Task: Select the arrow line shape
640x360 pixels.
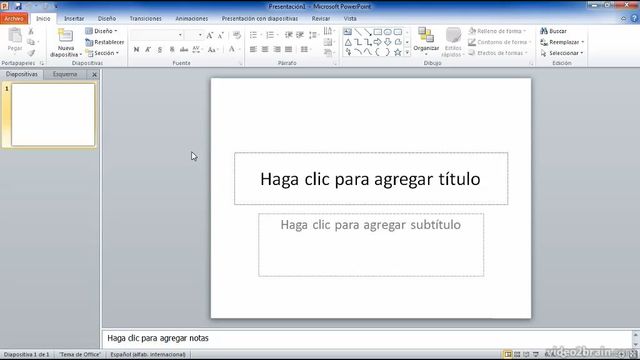Action: (x=368, y=32)
